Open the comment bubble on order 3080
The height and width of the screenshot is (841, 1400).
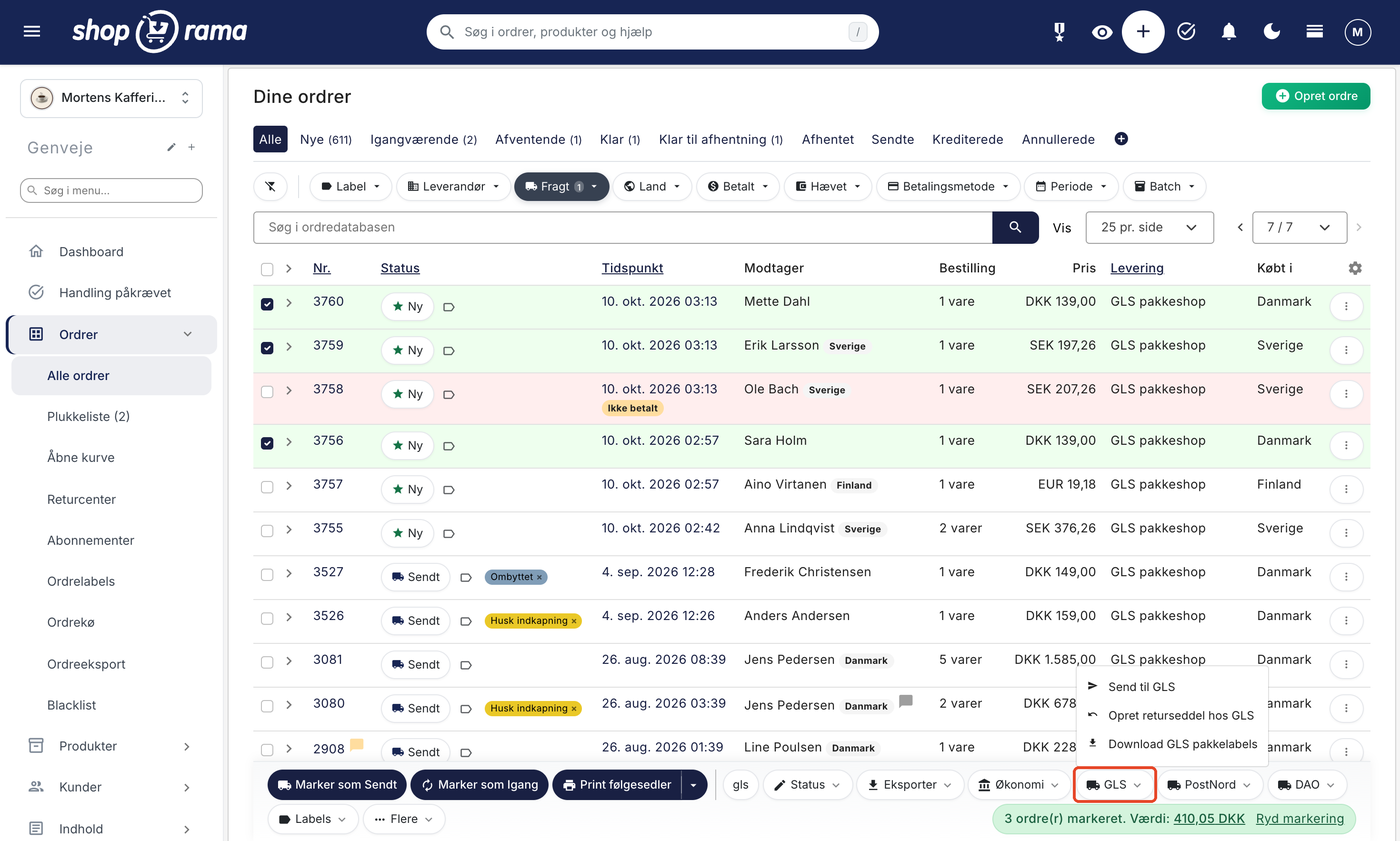pyautogui.click(x=906, y=701)
